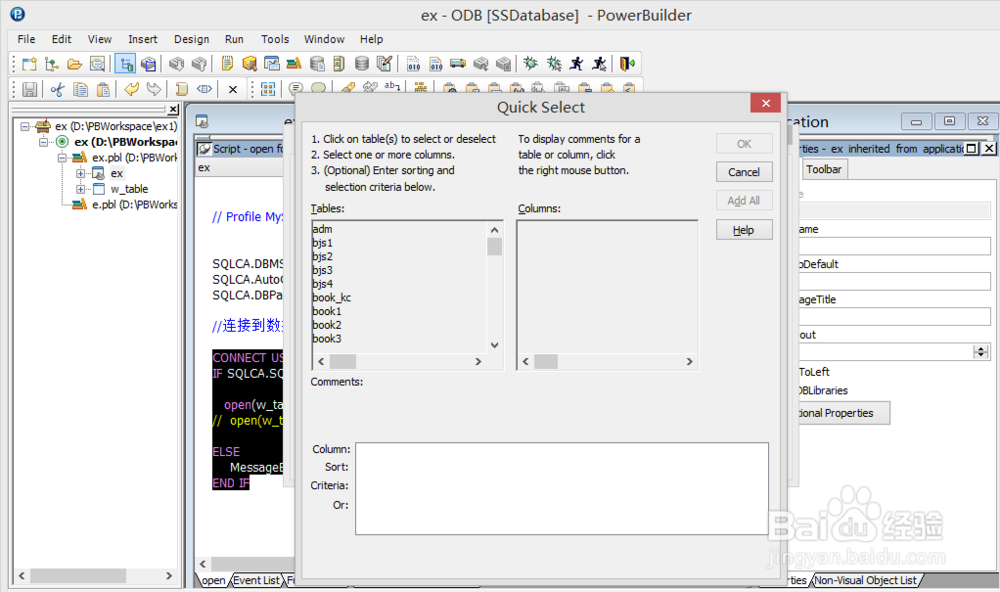
Task: Open the Database painter cylinder icon
Action: point(362,64)
